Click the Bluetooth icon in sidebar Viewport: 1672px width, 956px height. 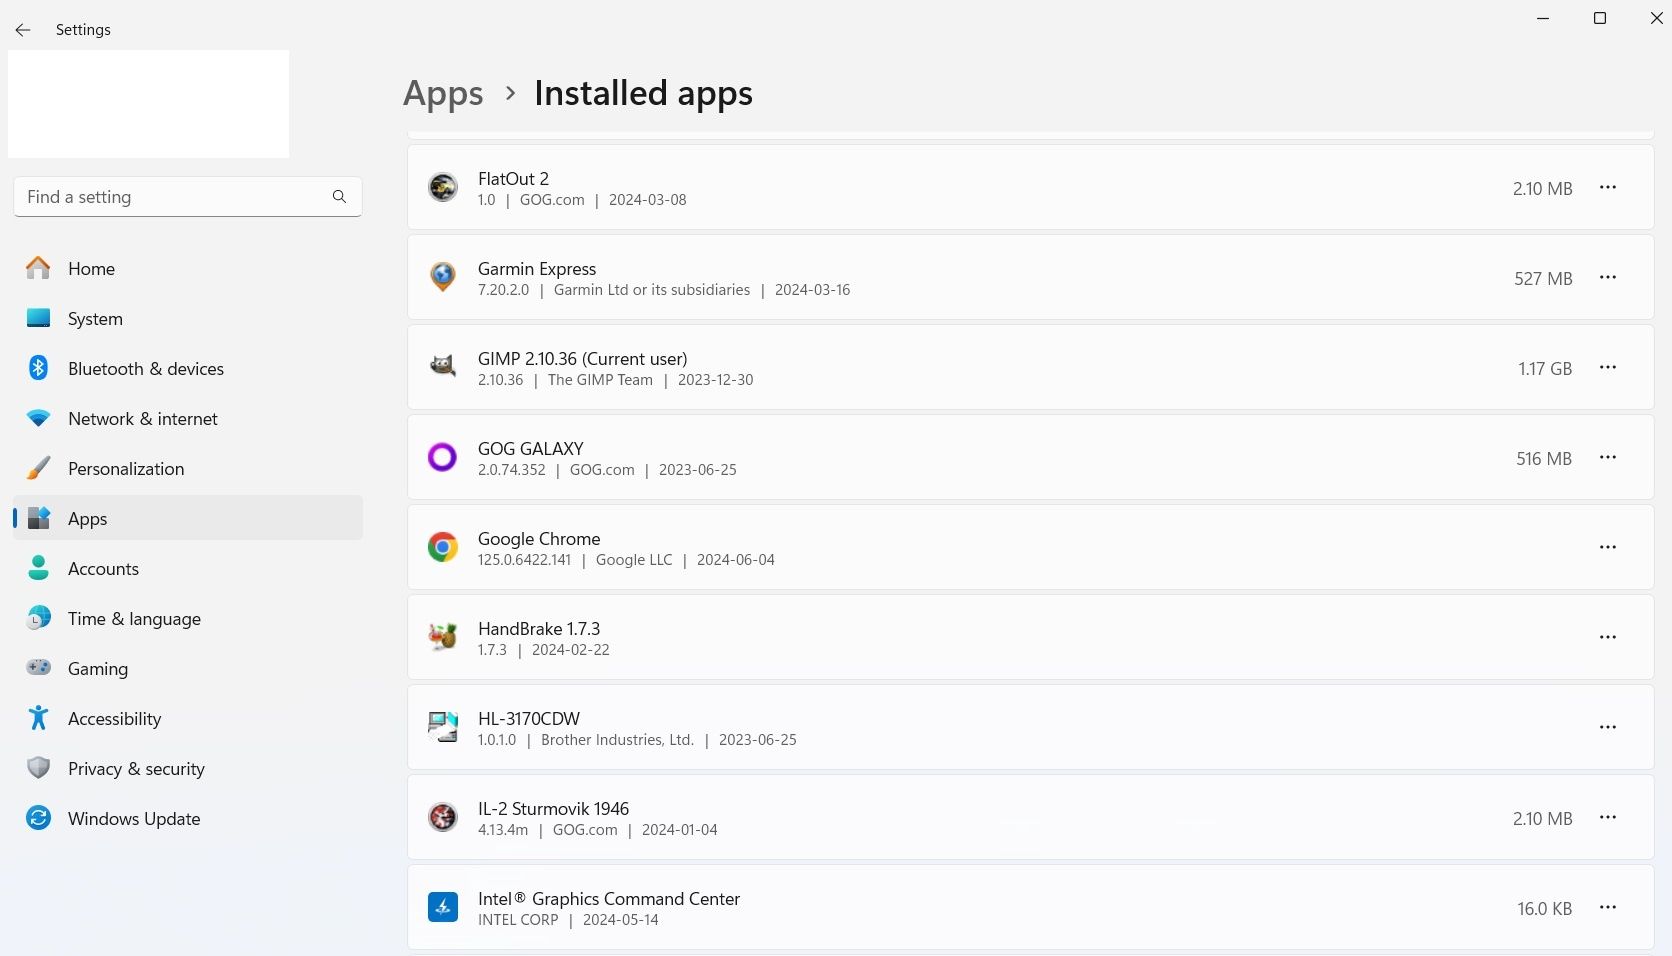click(38, 368)
